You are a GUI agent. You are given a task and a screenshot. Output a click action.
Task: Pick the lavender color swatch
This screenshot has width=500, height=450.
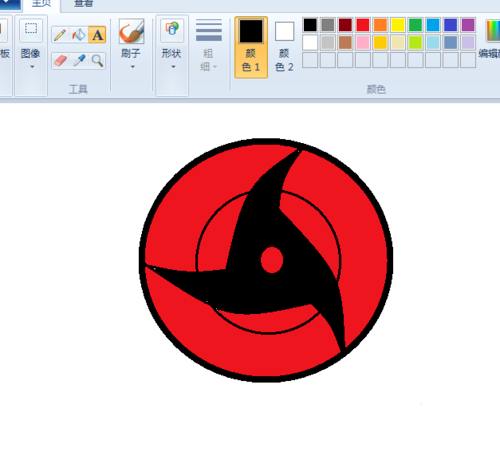(468, 43)
